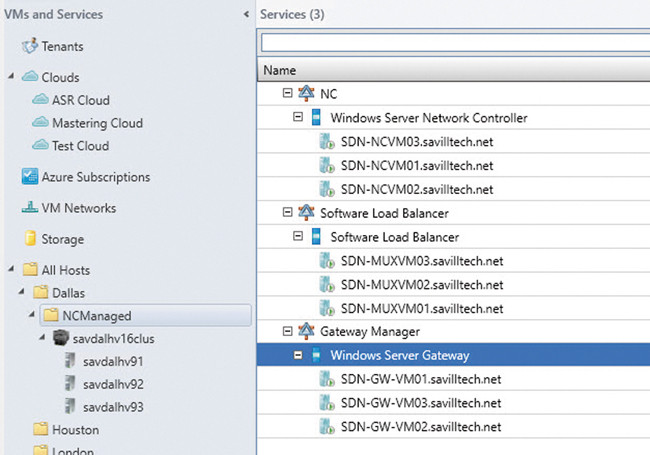650x455 pixels.
Task: Click the savdalhv92 host server icon
Action: tap(69, 383)
